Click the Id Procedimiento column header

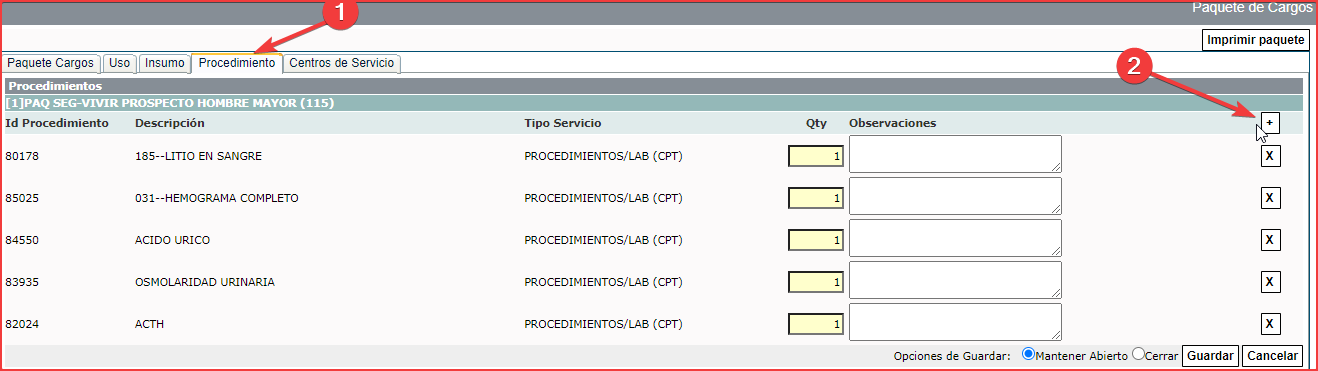coord(56,123)
